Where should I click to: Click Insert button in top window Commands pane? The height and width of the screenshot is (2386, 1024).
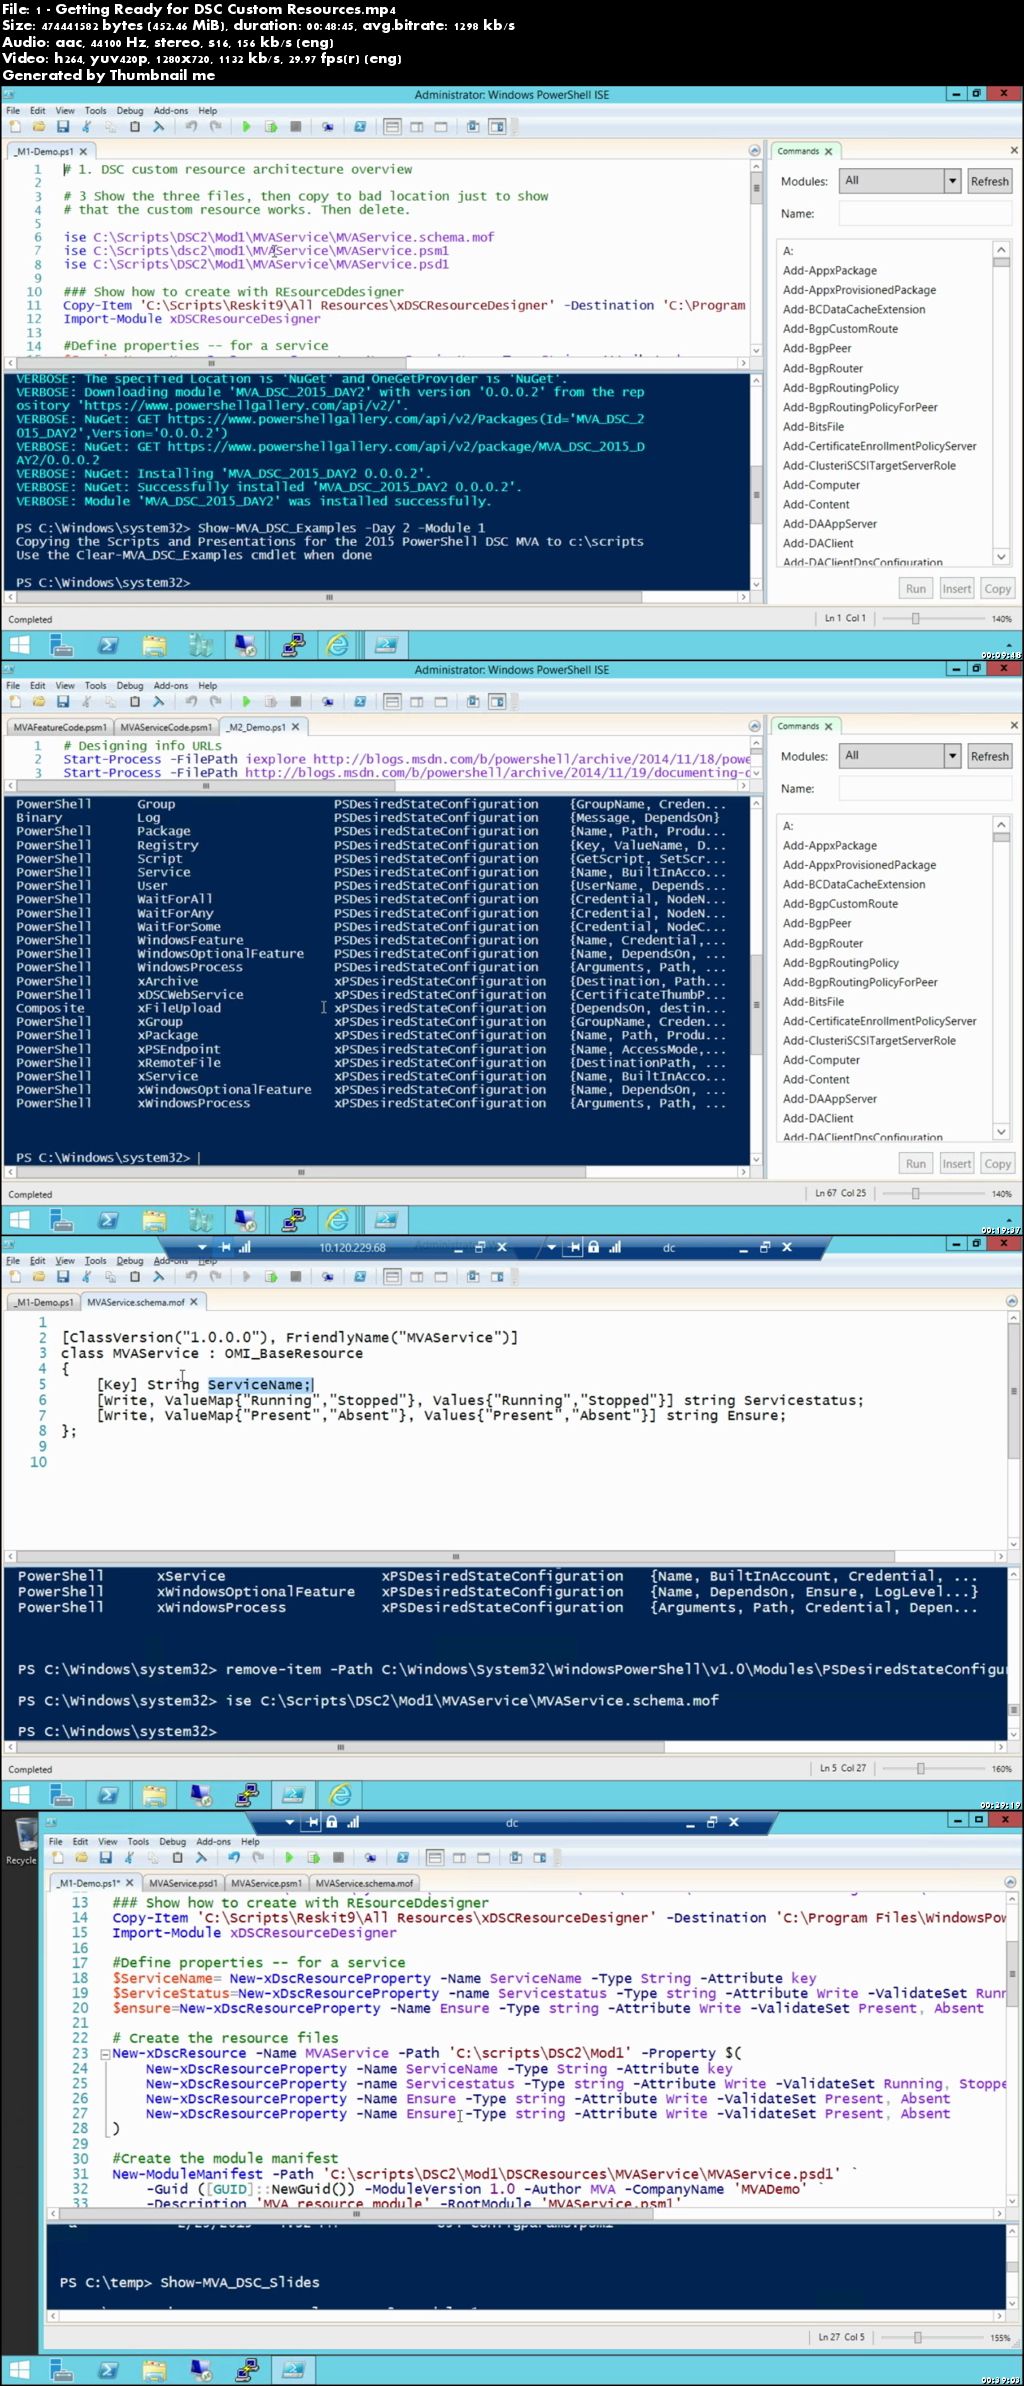[956, 589]
